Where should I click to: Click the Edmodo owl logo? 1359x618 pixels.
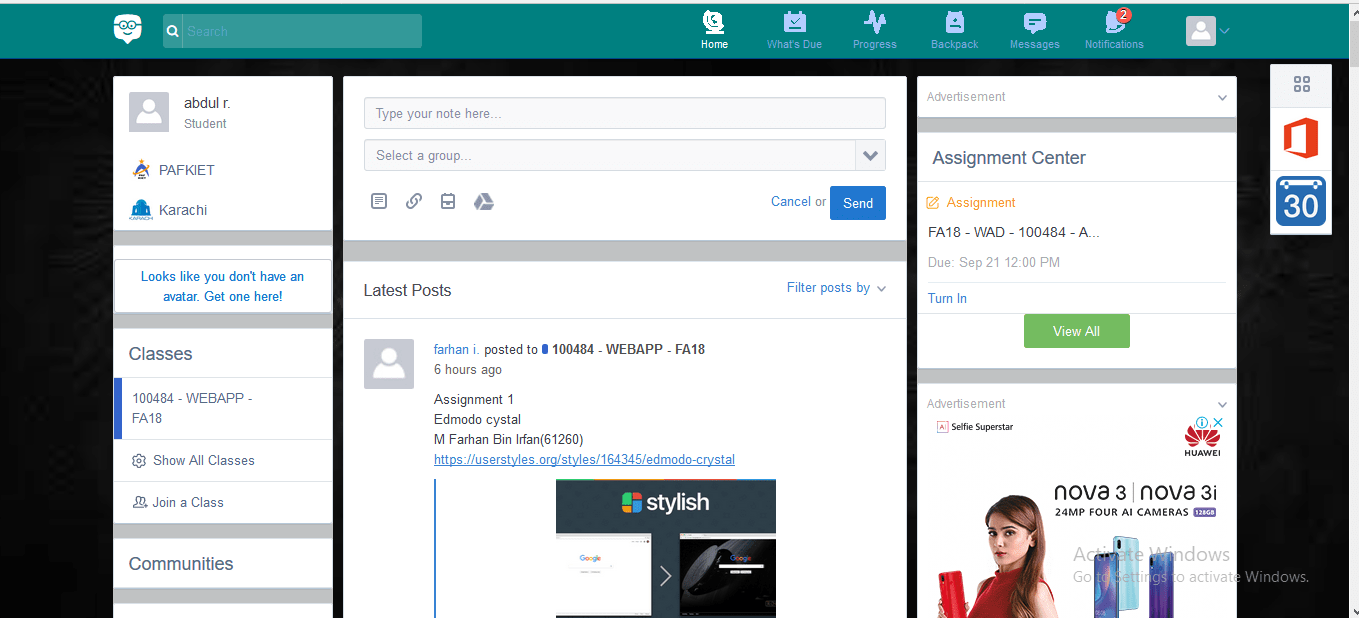click(127, 29)
